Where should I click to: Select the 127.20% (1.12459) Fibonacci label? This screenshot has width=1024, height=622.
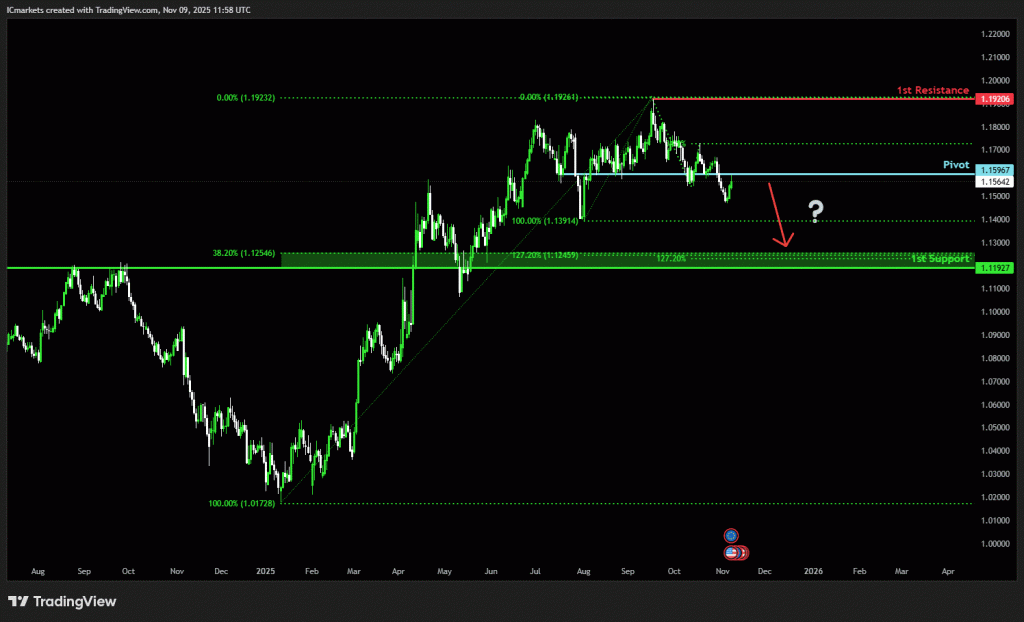coord(544,255)
